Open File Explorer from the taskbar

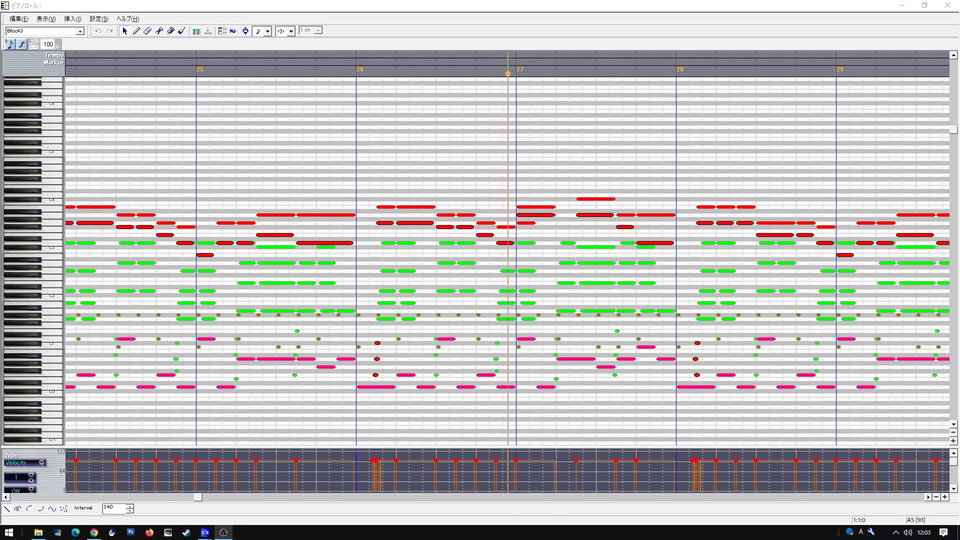tap(38, 533)
